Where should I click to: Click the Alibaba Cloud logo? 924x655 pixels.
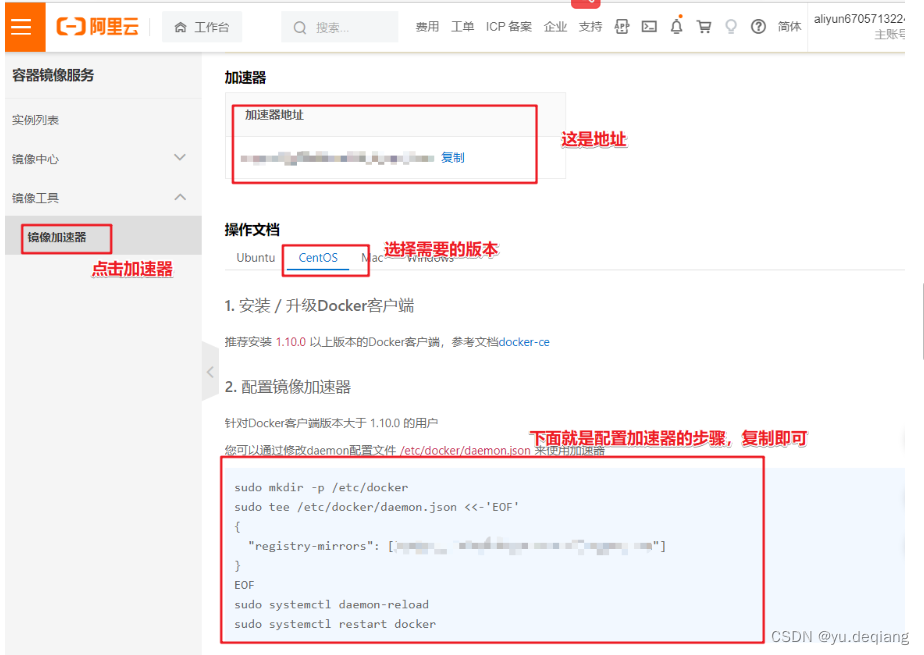click(x=97, y=27)
